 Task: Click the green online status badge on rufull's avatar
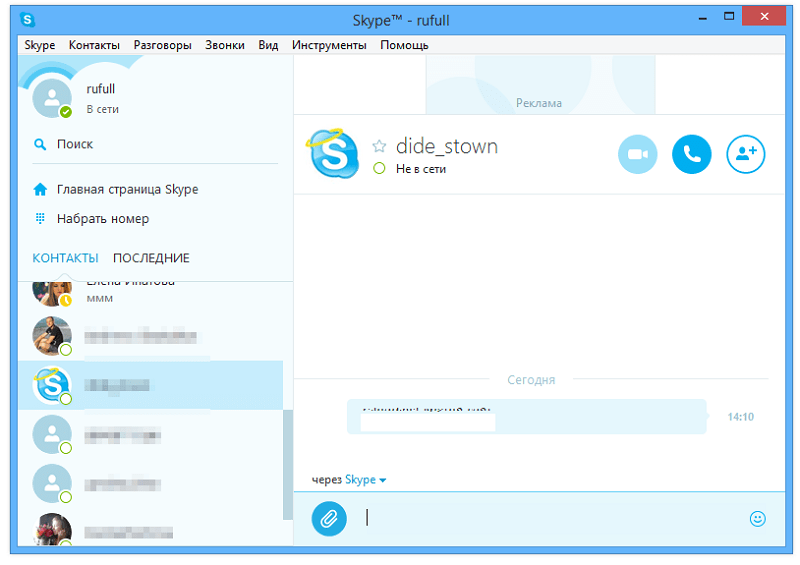point(65,112)
